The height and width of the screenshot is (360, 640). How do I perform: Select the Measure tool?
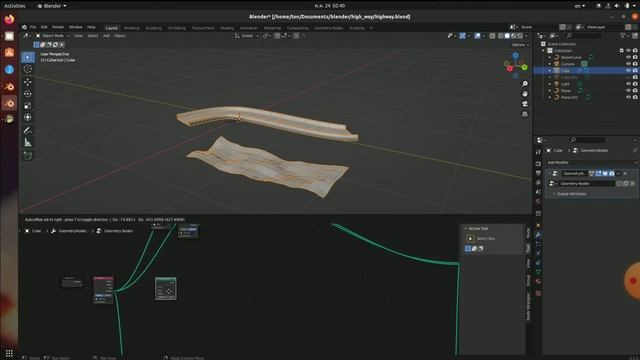click(28, 142)
